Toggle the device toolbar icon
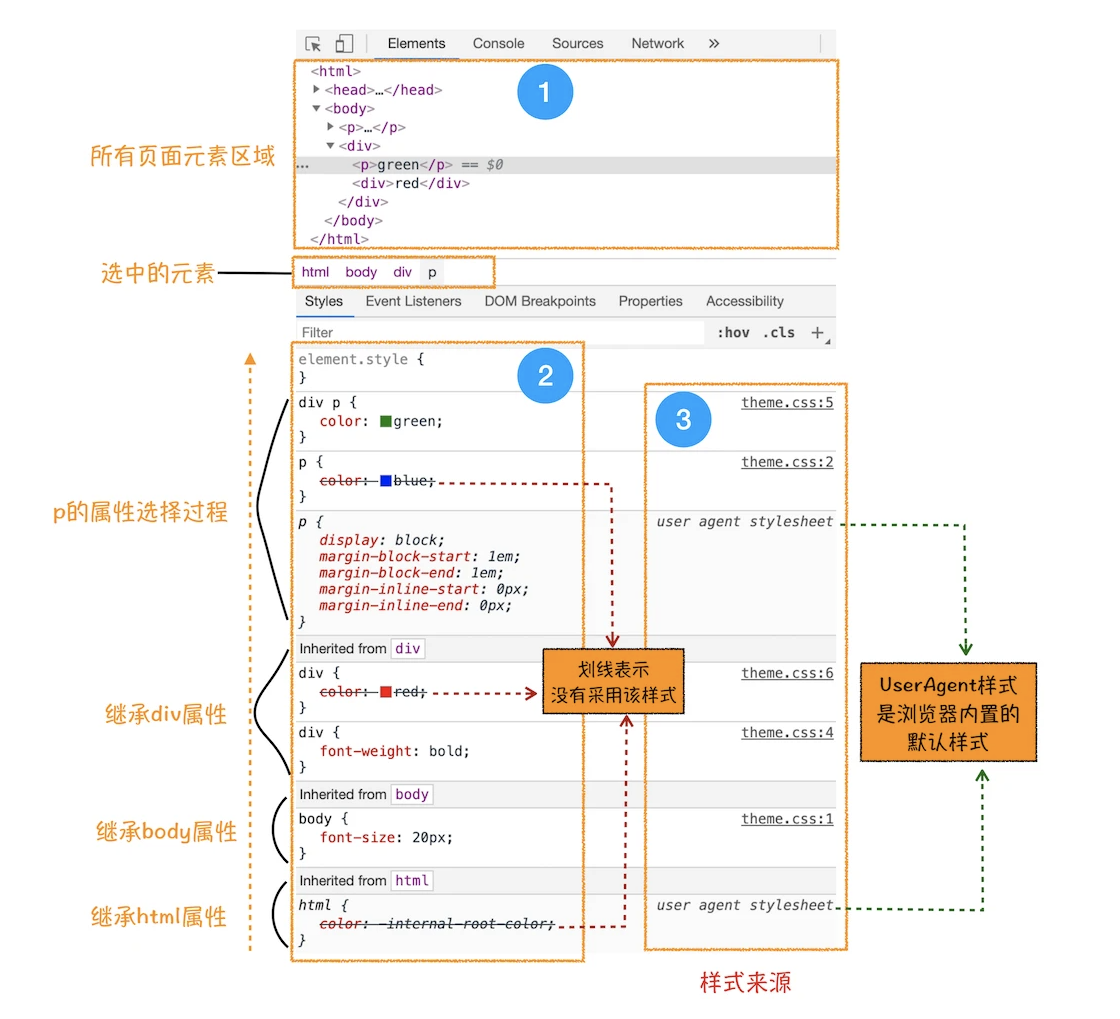 (x=344, y=44)
